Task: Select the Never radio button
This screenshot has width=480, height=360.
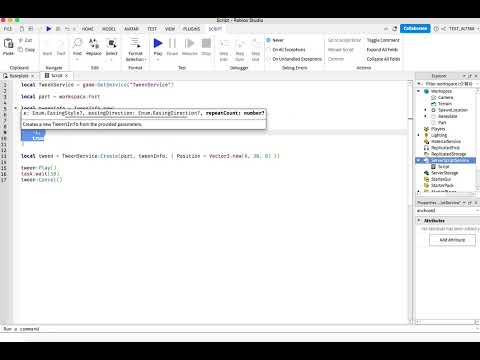Action: 268,40
